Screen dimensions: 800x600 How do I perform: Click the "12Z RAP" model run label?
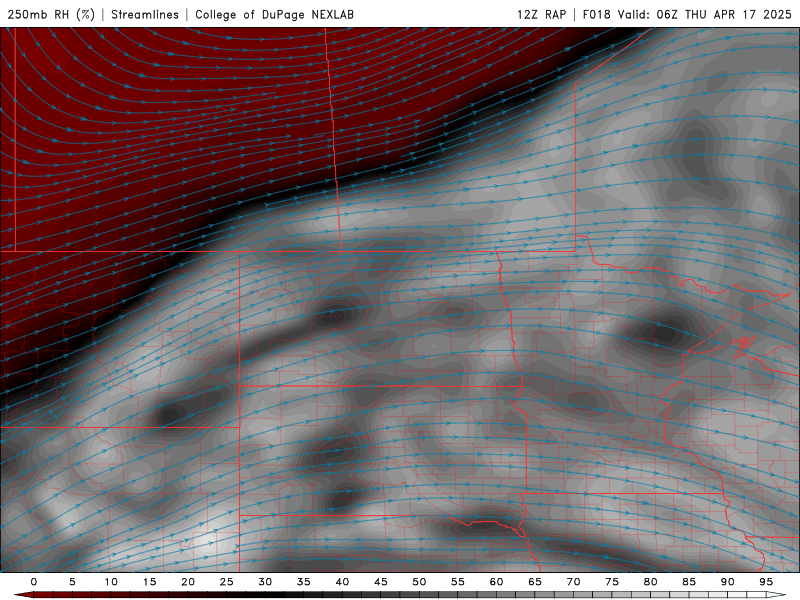pos(541,14)
